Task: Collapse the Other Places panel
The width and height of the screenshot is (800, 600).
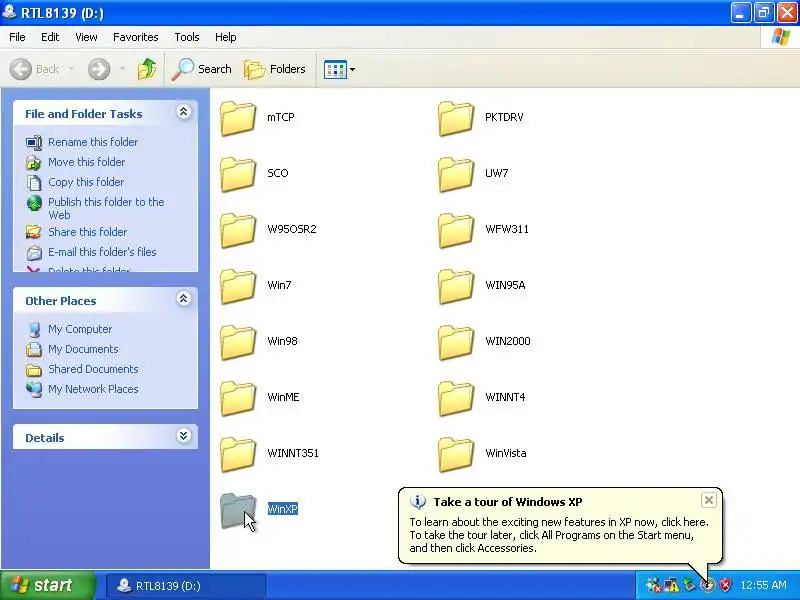Action: pyautogui.click(x=184, y=298)
